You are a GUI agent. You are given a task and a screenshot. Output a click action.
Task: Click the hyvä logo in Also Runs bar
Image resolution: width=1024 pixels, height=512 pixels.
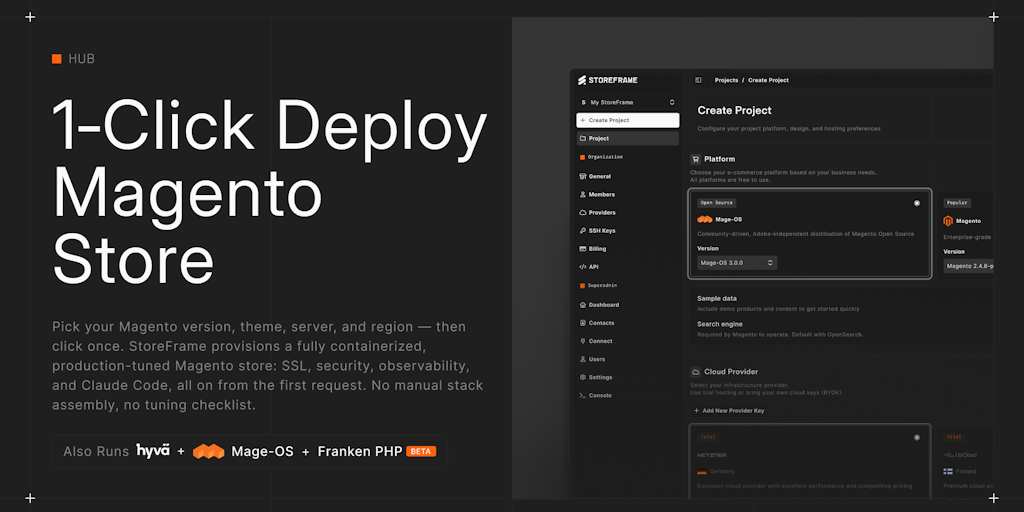[x=153, y=451]
